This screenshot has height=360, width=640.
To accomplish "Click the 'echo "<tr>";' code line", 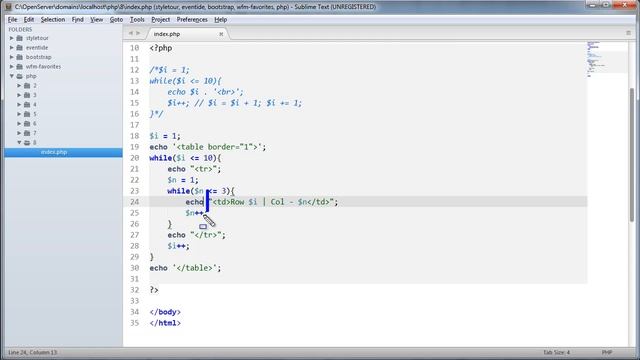I will (x=194, y=169).
